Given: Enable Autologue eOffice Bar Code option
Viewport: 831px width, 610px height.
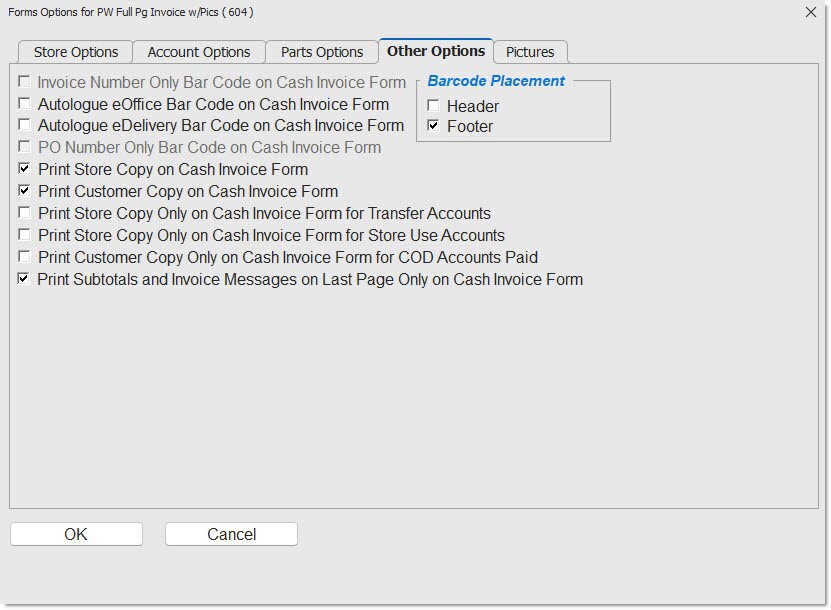Looking at the screenshot, I should click(x=24, y=104).
